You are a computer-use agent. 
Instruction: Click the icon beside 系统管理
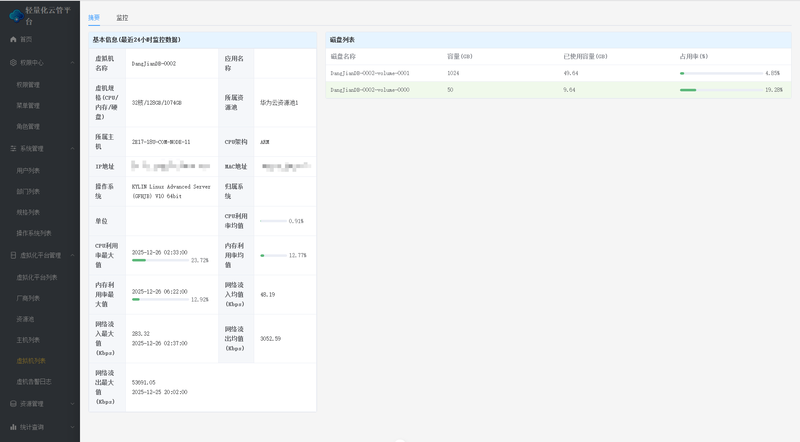click(13, 149)
